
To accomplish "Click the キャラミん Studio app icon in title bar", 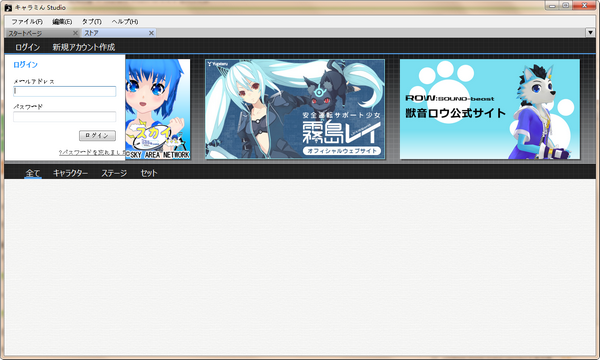I will pyautogui.click(x=8, y=7).
